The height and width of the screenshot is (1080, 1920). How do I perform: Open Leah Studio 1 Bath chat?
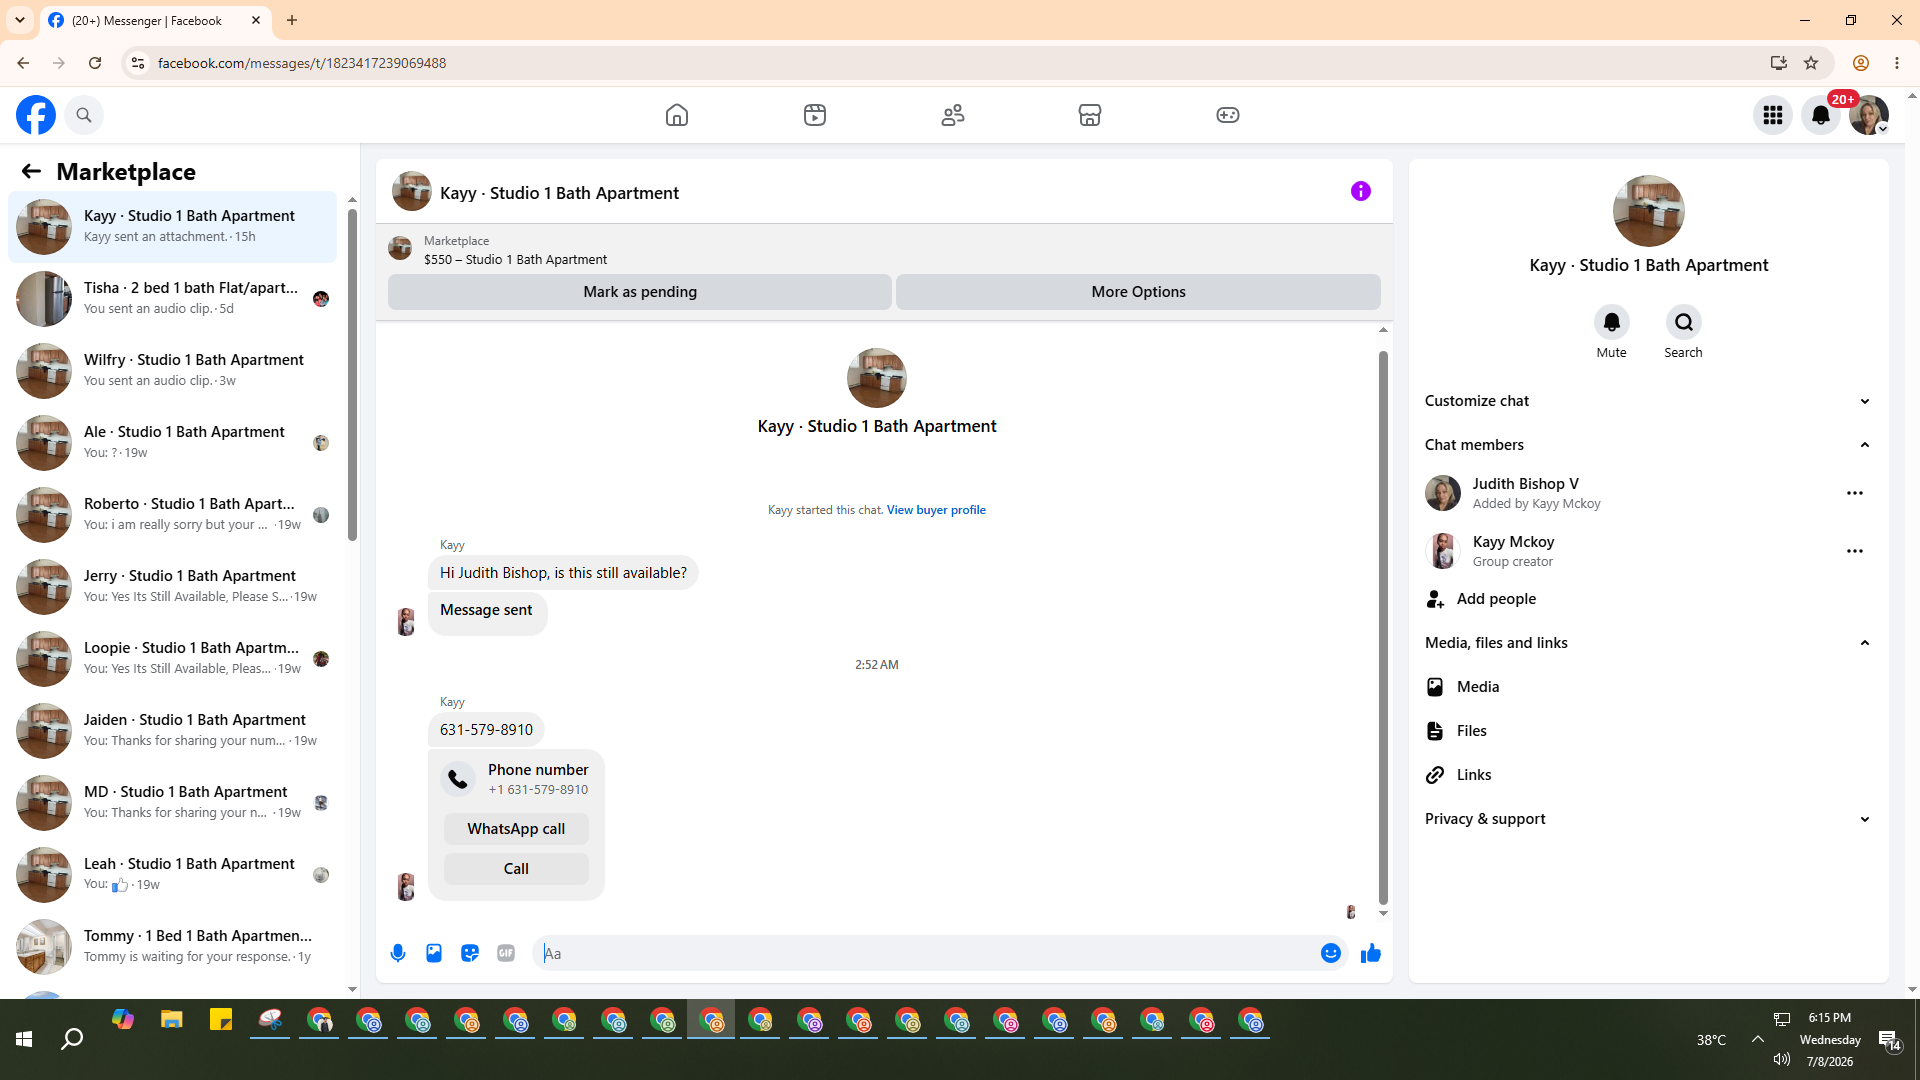click(172, 875)
